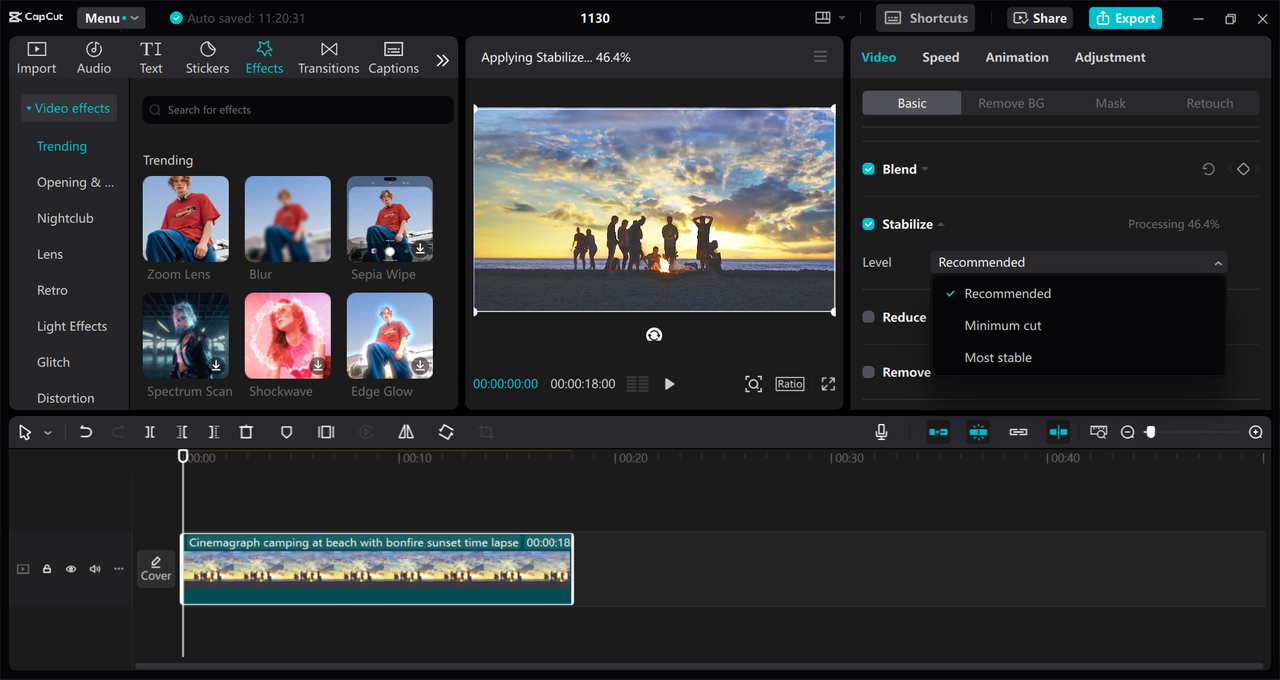Choose Most stable from the Level dropdown
Image resolution: width=1280 pixels, height=680 pixels.
(x=997, y=358)
